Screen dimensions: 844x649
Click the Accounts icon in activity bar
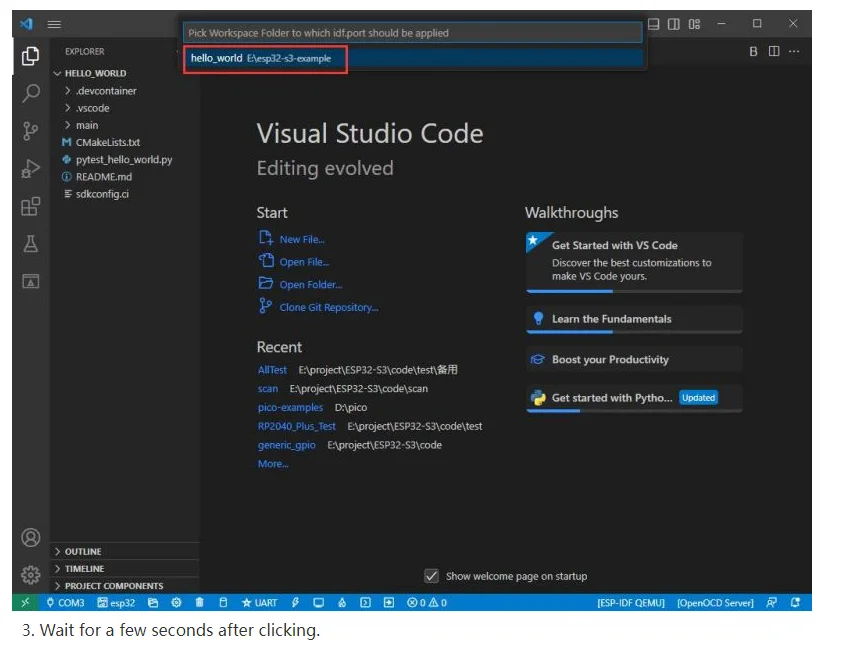pos(31,537)
